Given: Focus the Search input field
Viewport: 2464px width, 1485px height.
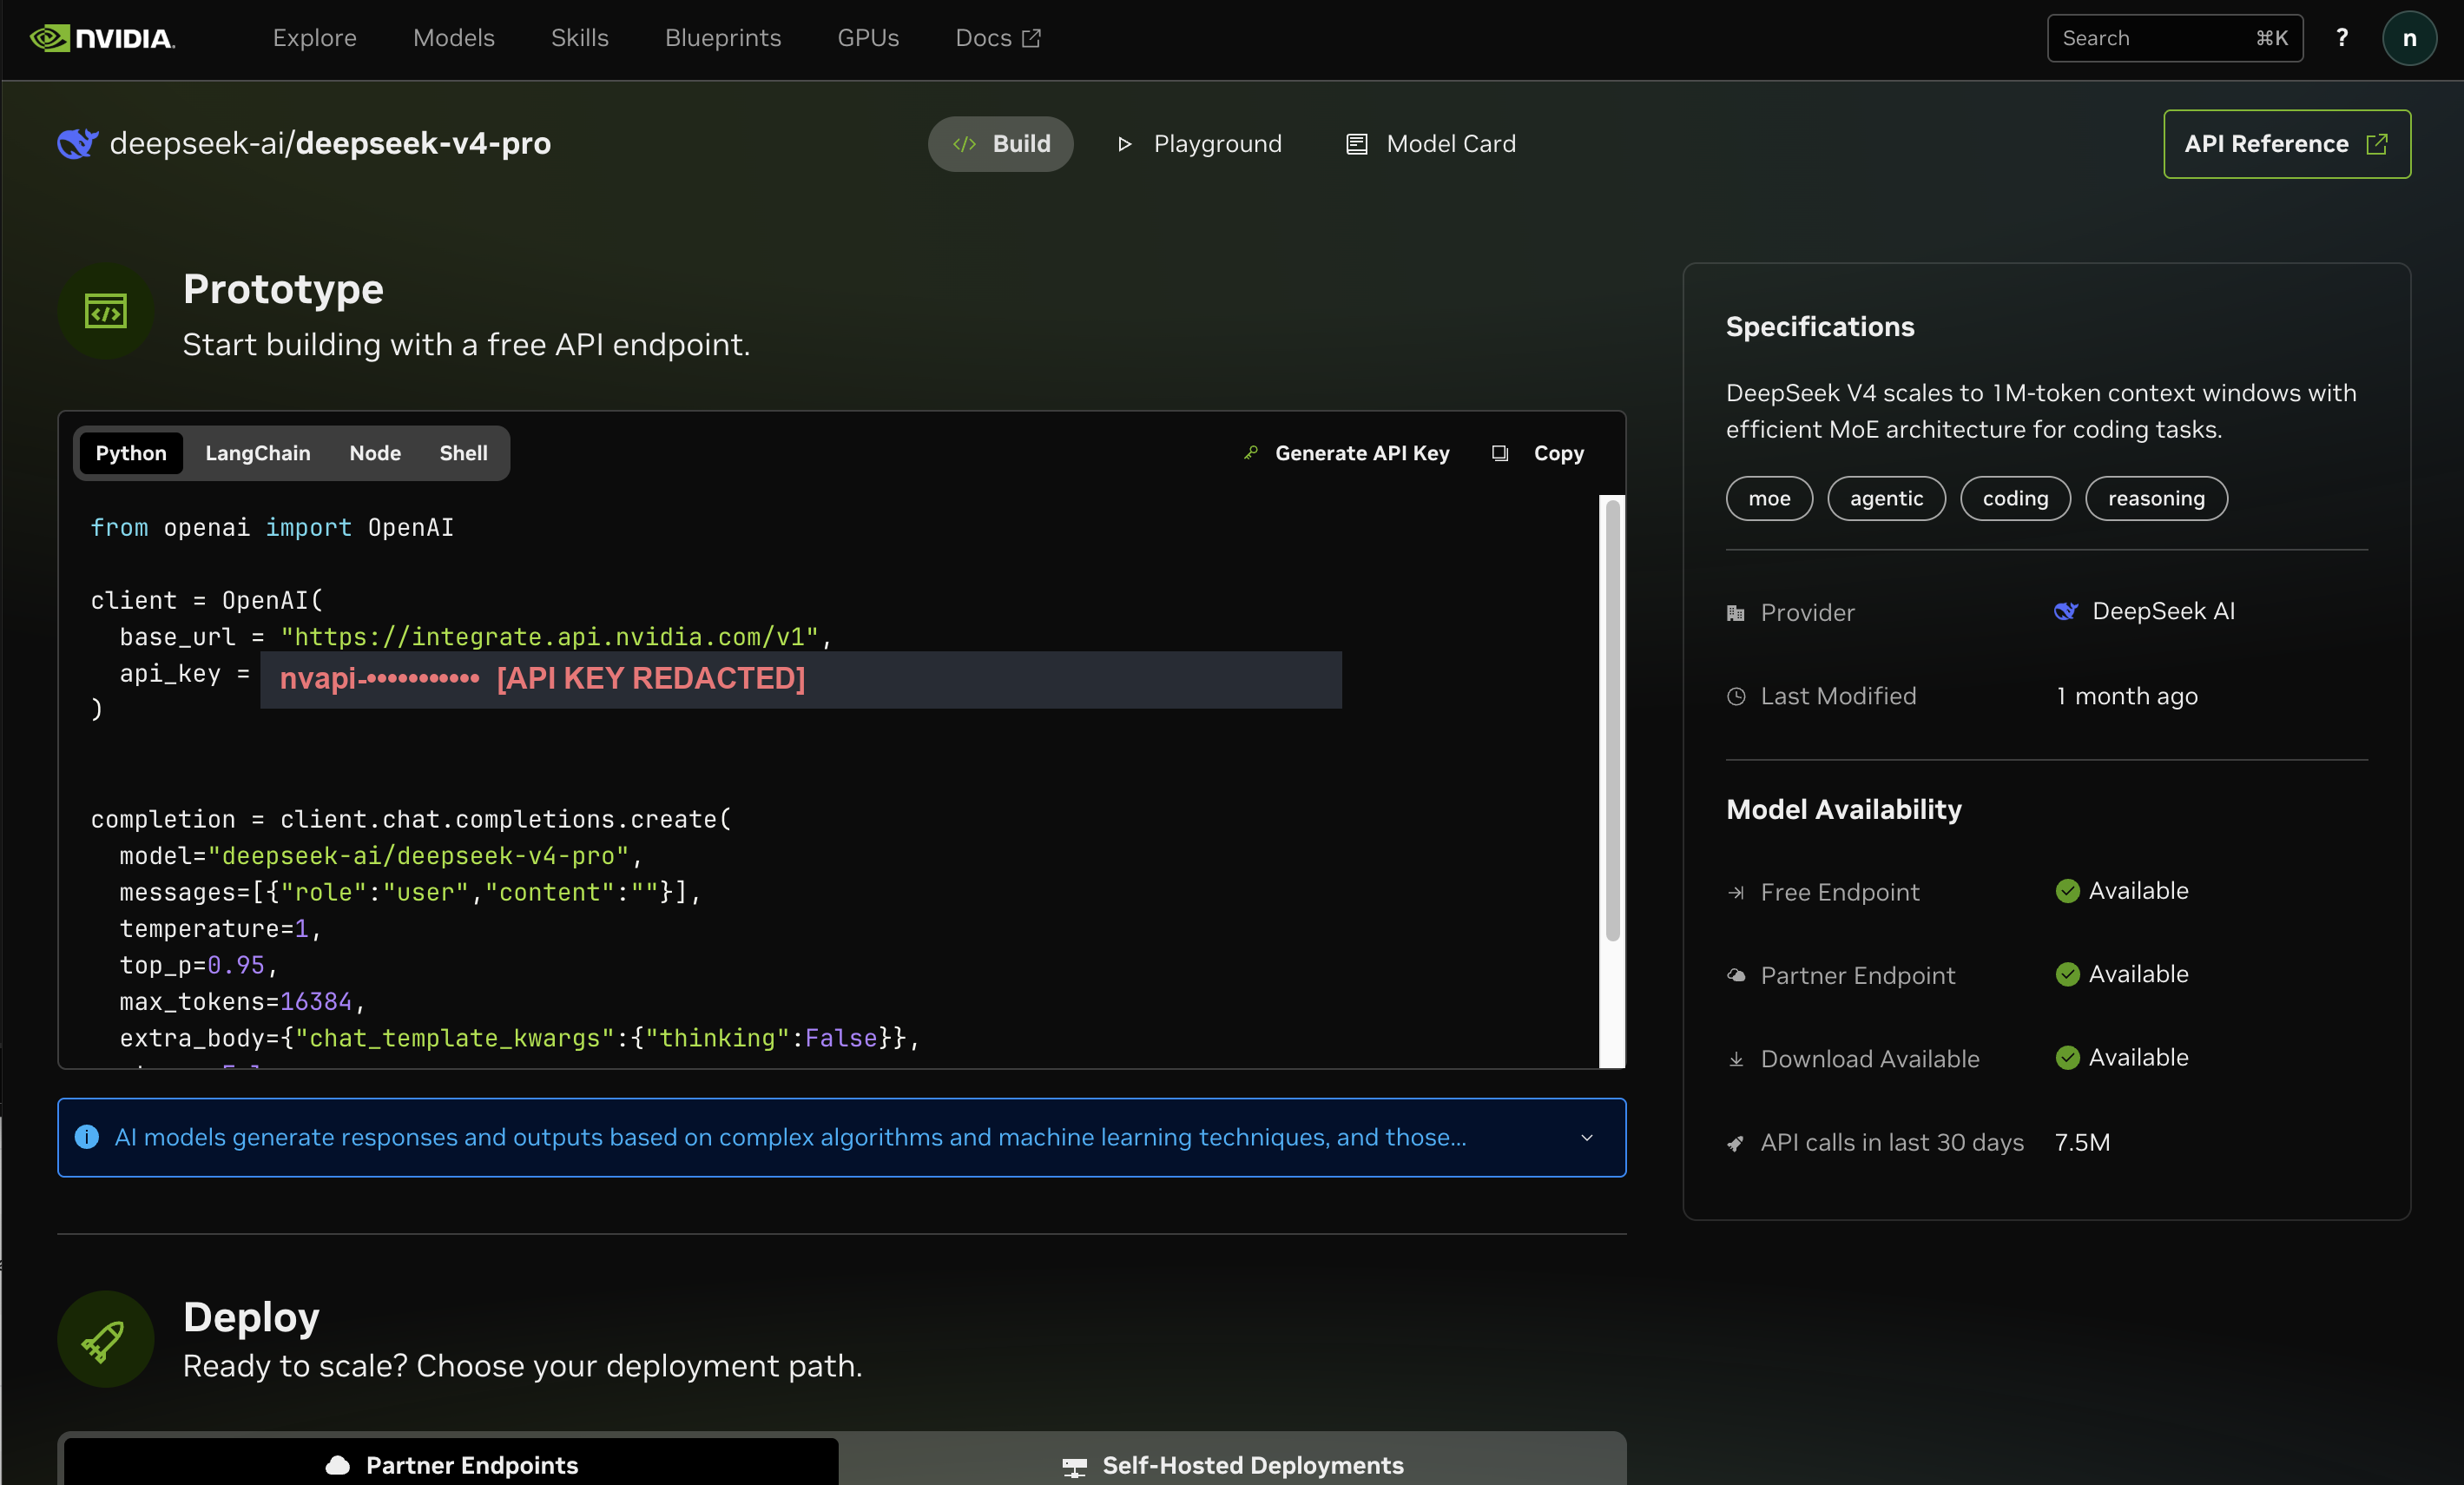Looking at the screenshot, I should (2175, 38).
